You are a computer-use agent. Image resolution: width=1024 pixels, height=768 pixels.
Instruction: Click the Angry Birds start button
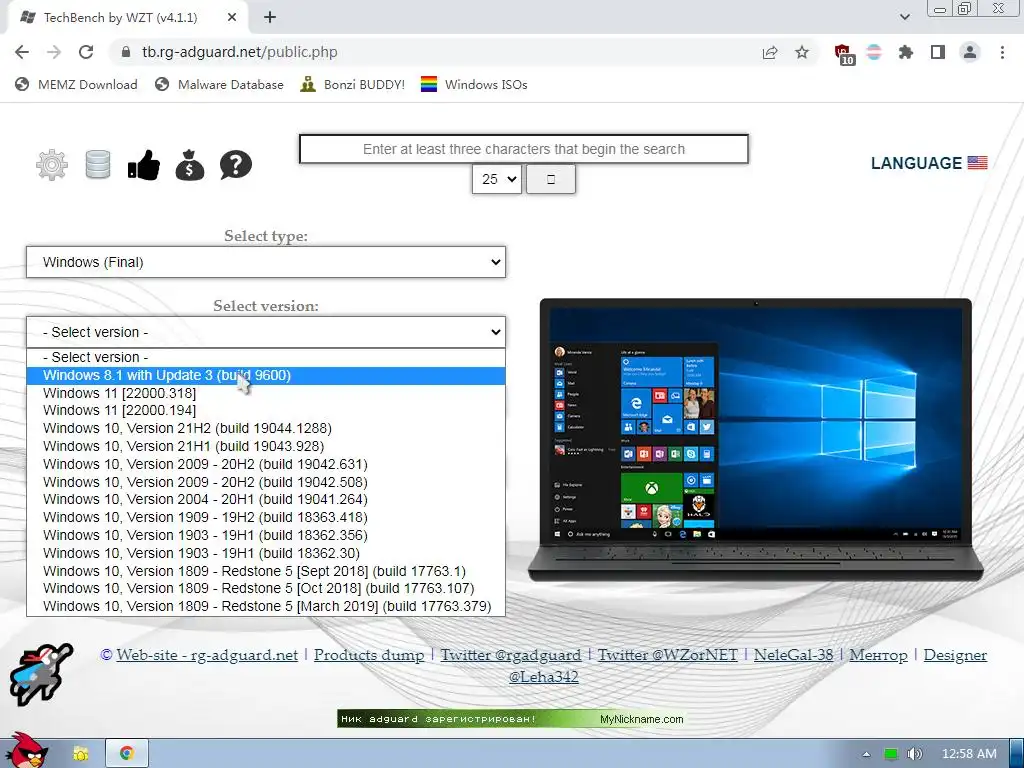pyautogui.click(x=25, y=751)
